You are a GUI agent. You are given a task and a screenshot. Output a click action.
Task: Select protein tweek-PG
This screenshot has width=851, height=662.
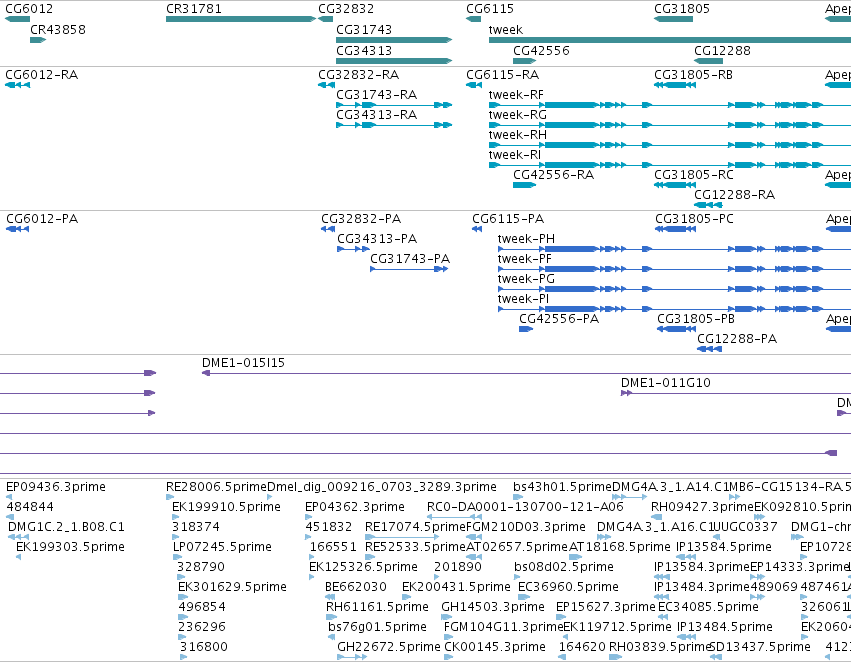point(526,279)
